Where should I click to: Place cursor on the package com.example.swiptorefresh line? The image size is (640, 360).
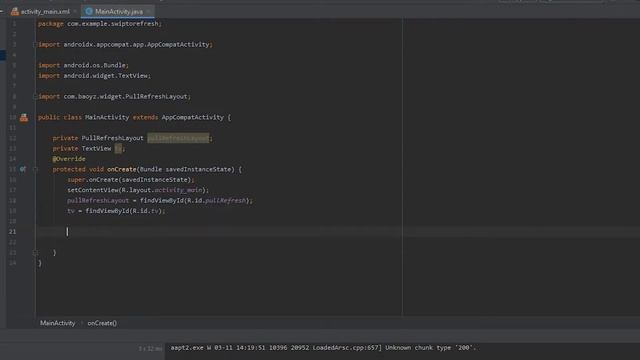click(100, 24)
